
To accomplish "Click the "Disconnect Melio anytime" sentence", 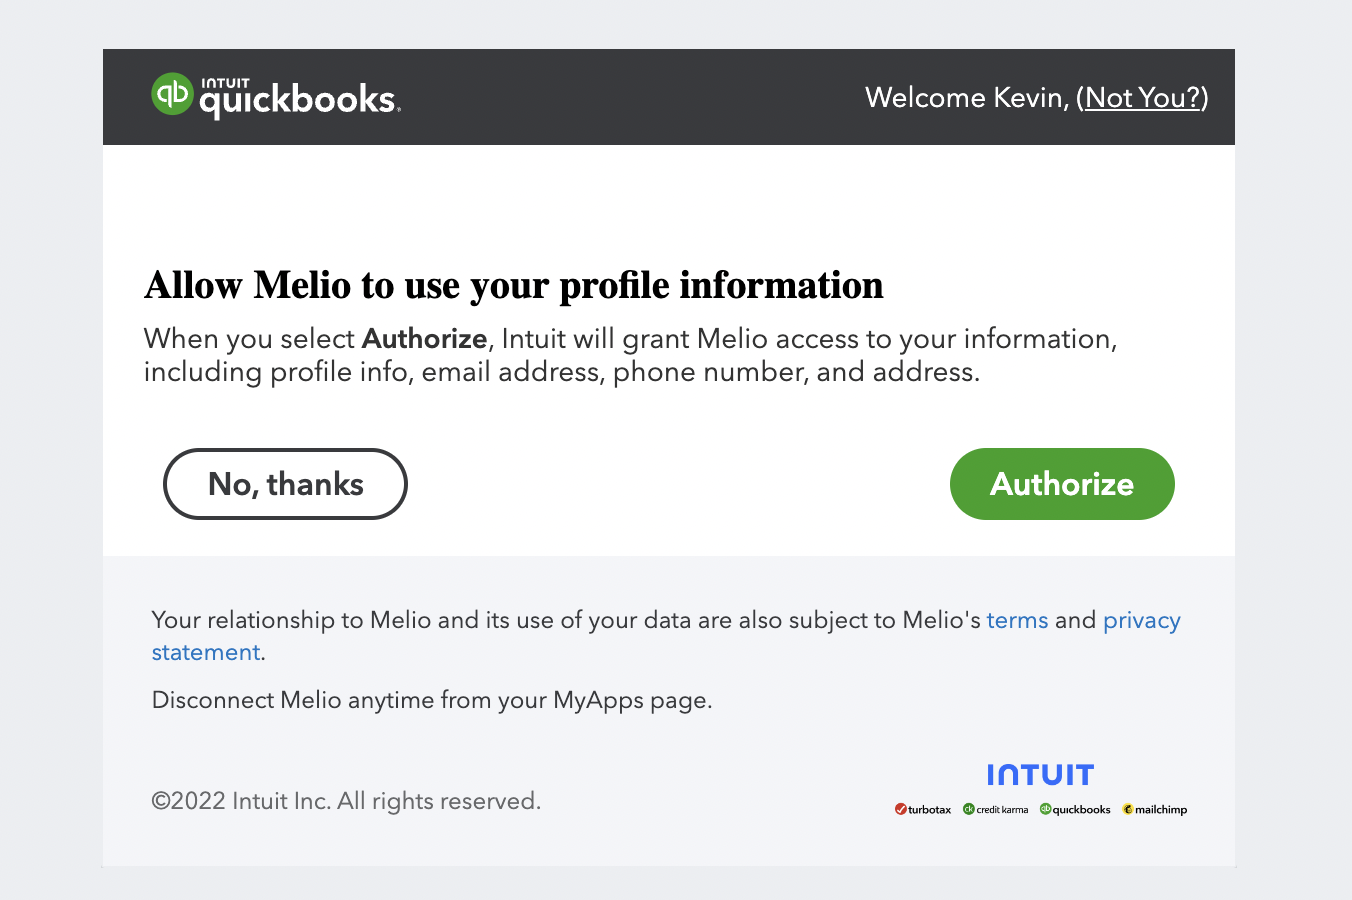I will [432, 700].
